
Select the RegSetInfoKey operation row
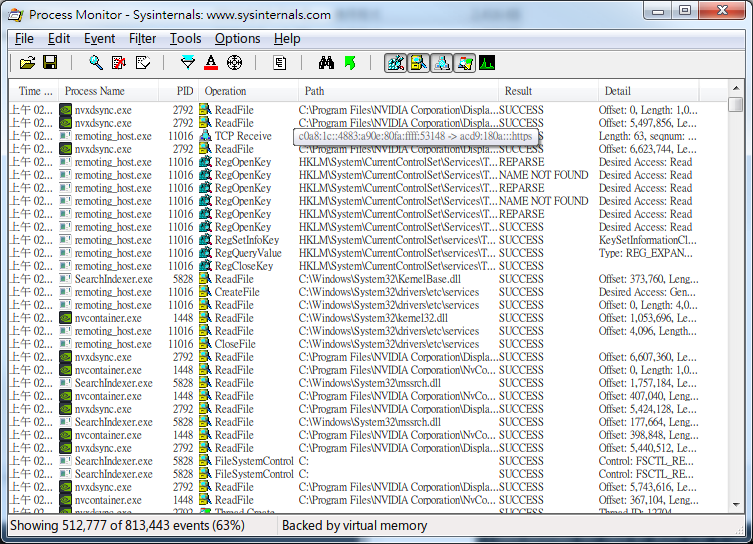(354, 240)
